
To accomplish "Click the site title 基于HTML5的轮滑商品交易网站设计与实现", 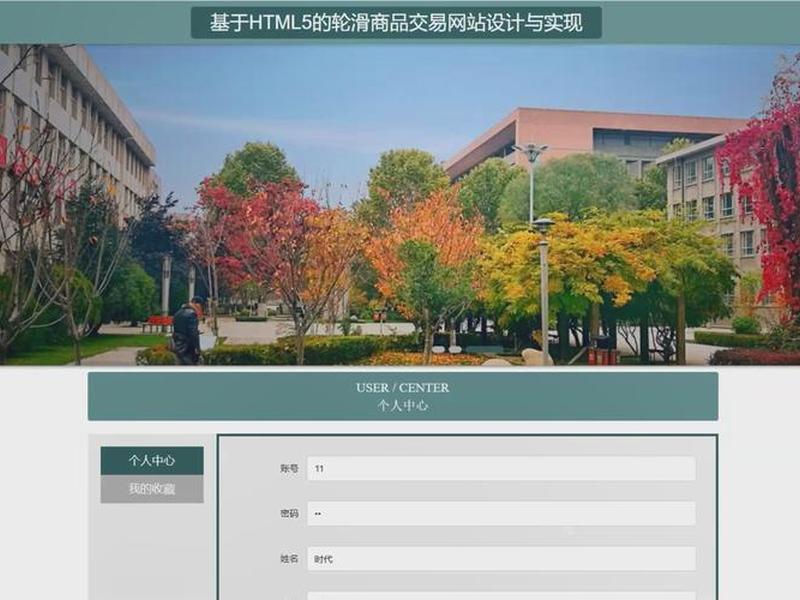I will (396, 23).
